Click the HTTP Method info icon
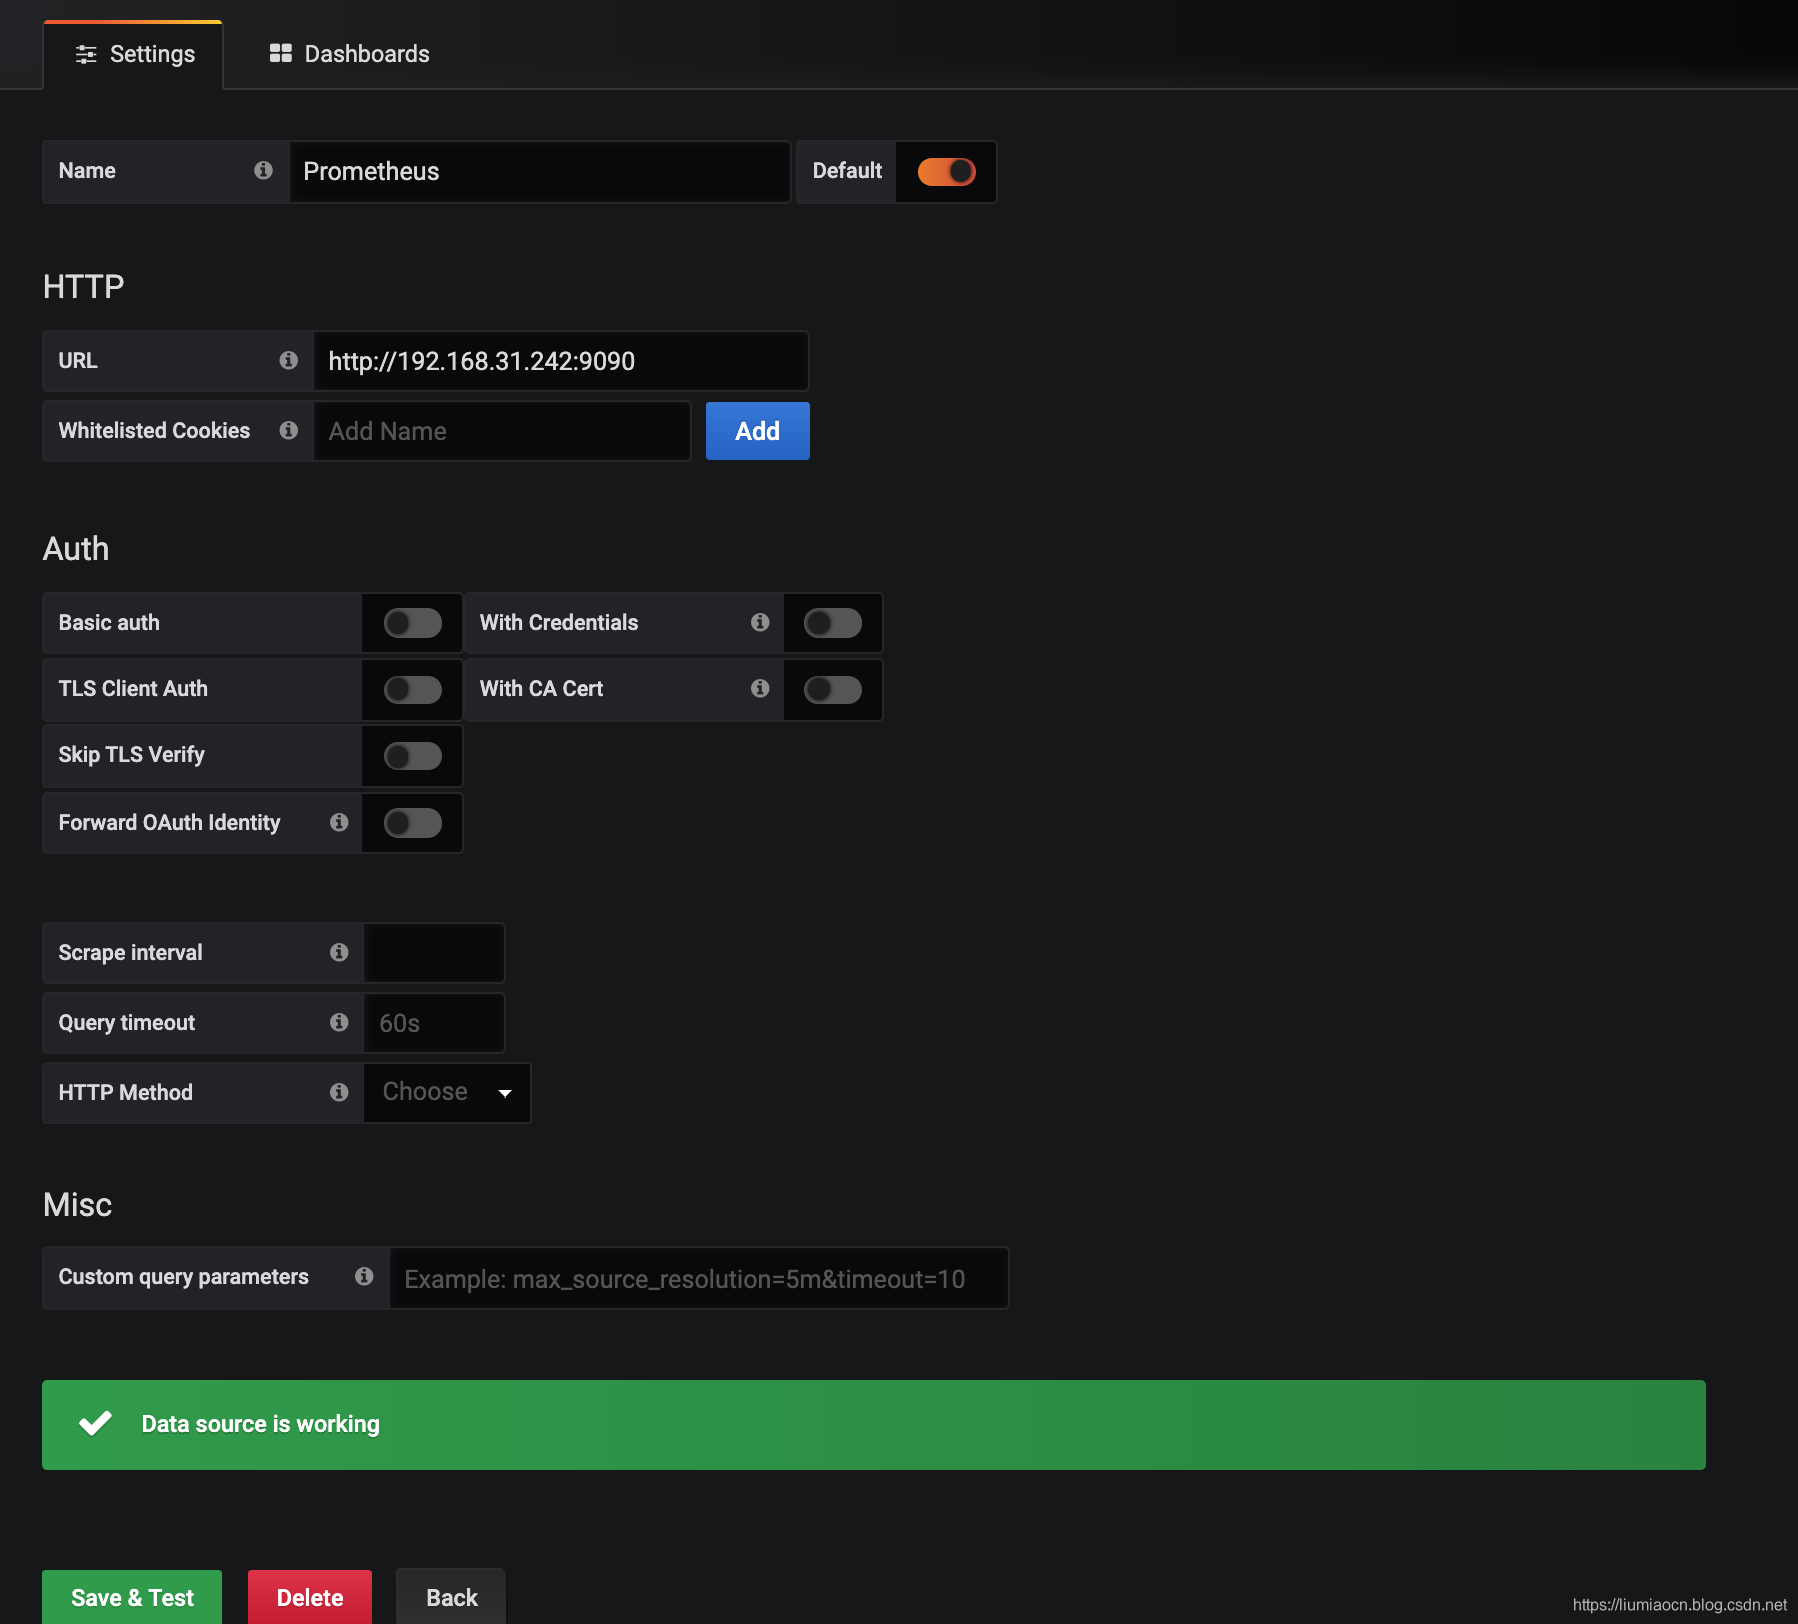This screenshot has height=1624, width=1798. click(x=339, y=1092)
